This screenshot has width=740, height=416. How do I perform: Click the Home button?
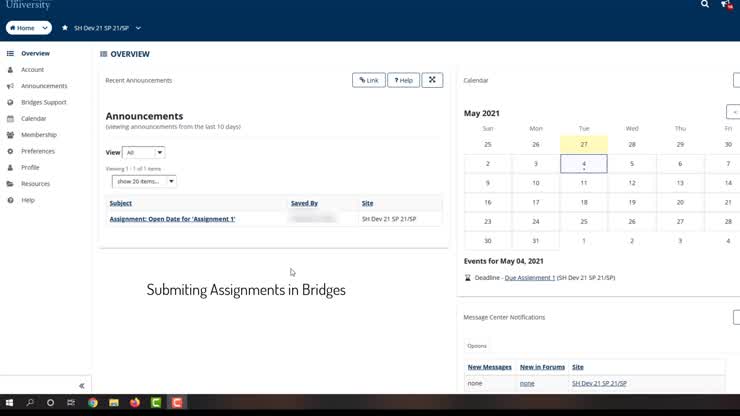(23, 28)
